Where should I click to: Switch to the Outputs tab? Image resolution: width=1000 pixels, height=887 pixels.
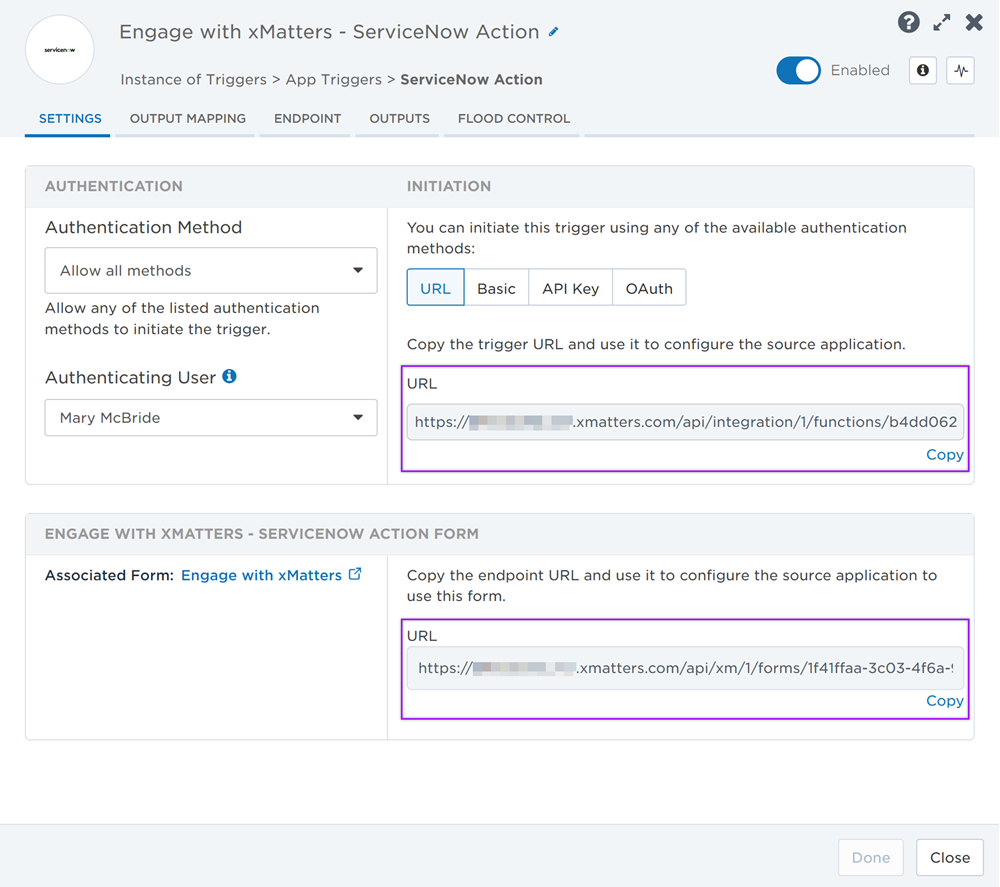(399, 119)
